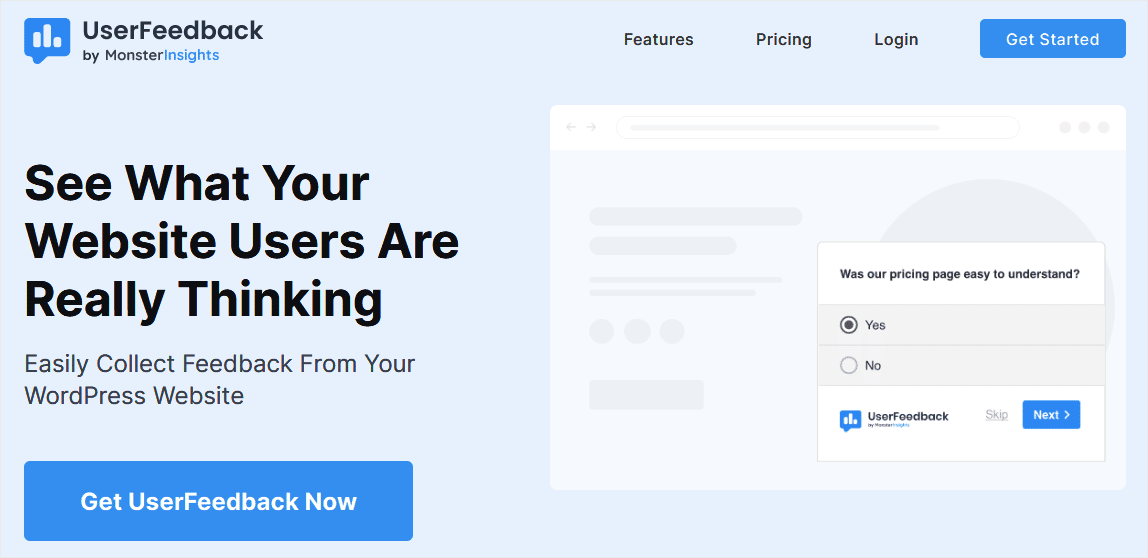Click the back arrow in mockup browser
The image size is (1148, 558).
pos(571,127)
